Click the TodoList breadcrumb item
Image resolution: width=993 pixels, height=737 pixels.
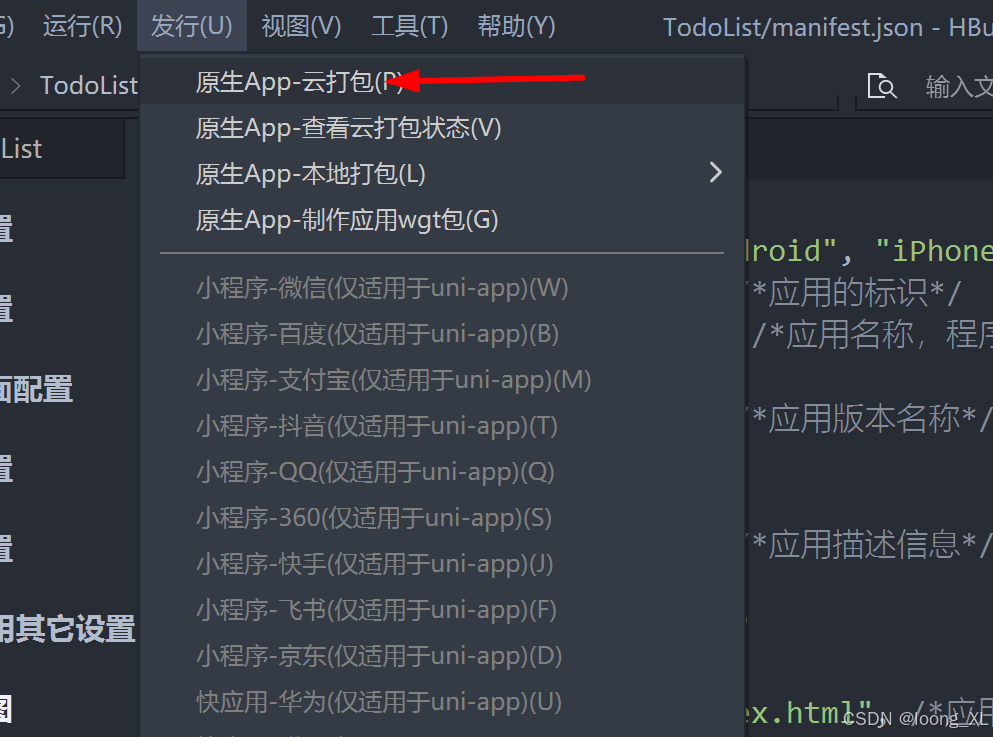pyautogui.click(x=89, y=85)
